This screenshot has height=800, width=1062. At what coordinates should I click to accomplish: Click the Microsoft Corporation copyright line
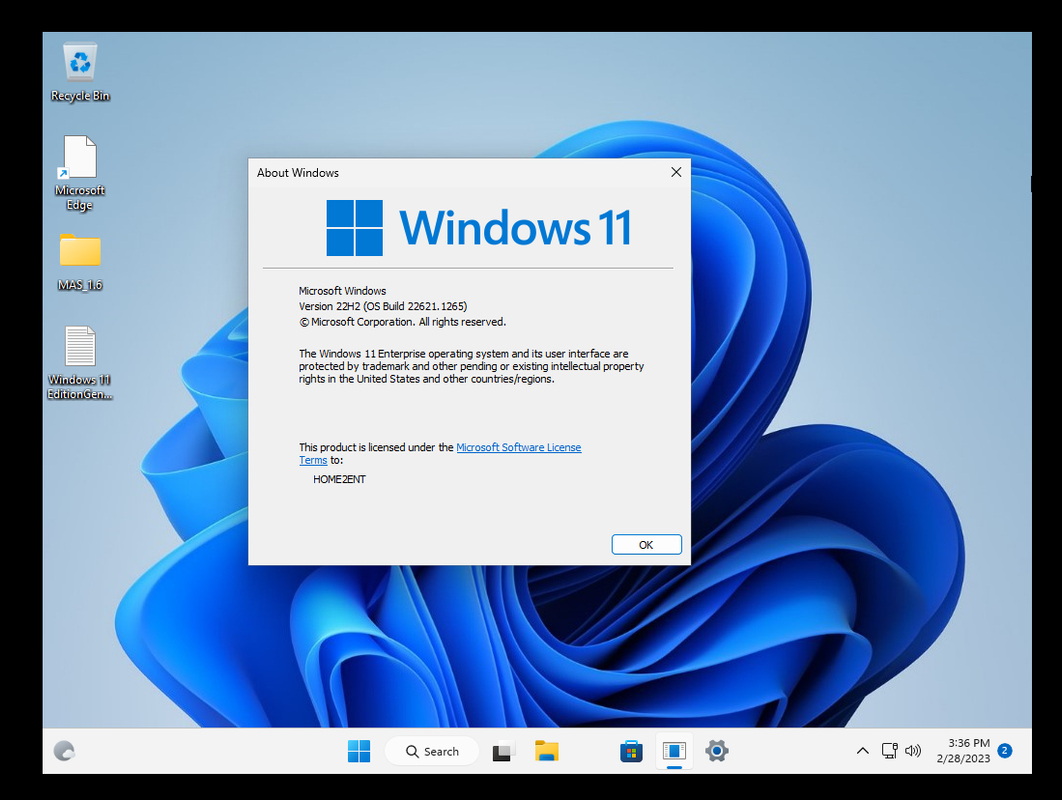click(402, 322)
